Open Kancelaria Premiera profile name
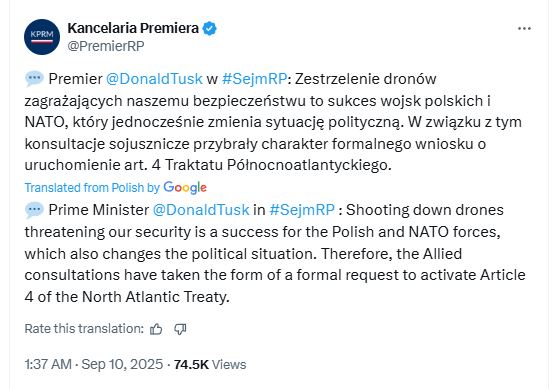The width and height of the screenshot is (555, 389). (x=133, y=28)
